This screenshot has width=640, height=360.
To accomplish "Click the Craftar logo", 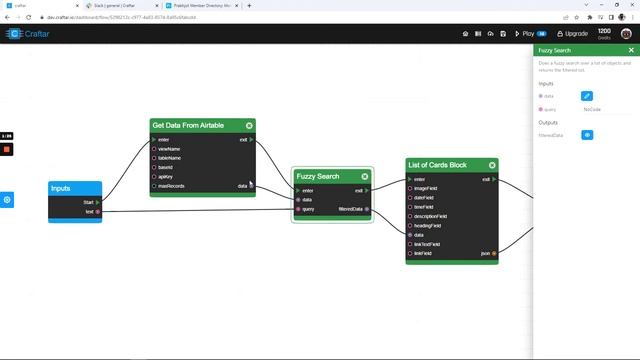I will [28, 34].
